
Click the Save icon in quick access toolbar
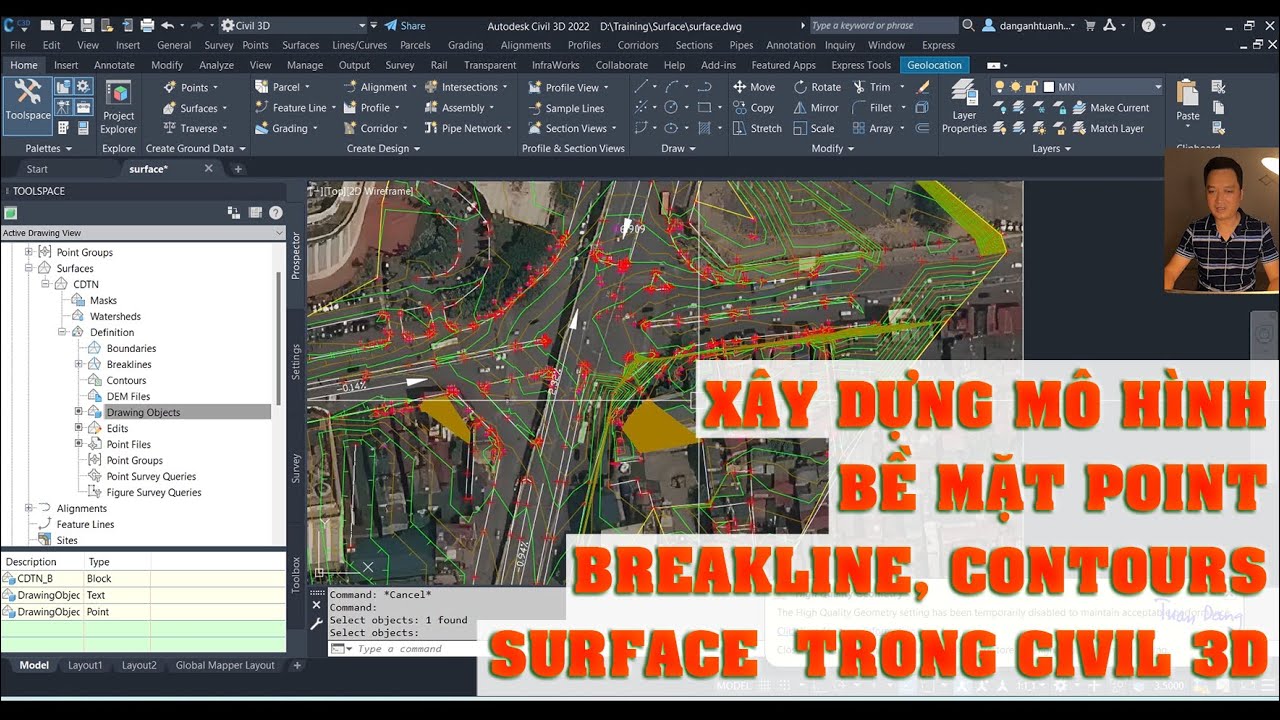pos(87,25)
